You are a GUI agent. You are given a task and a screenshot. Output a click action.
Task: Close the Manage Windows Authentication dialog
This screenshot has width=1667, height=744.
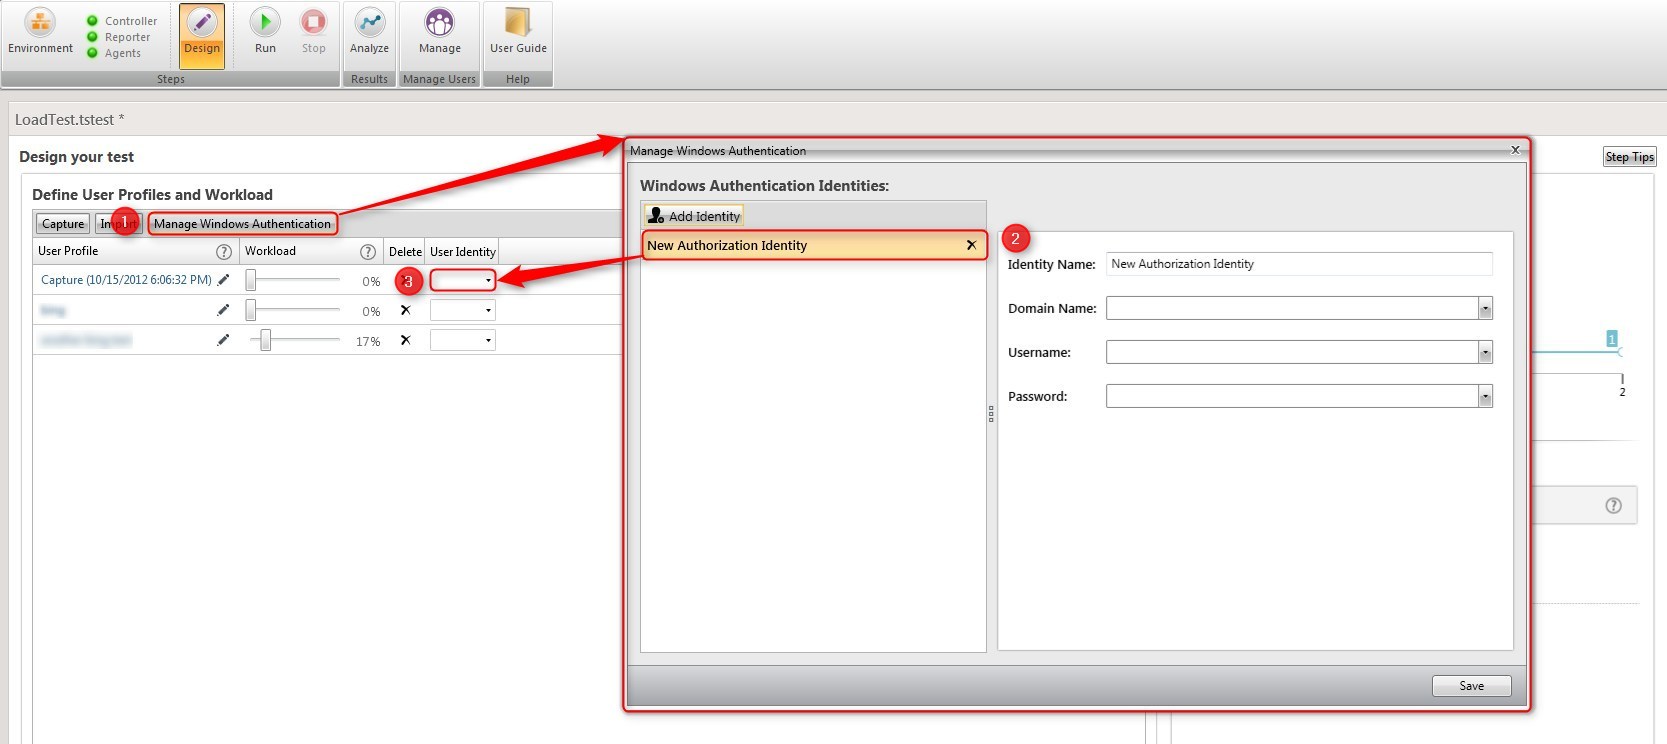(1515, 150)
